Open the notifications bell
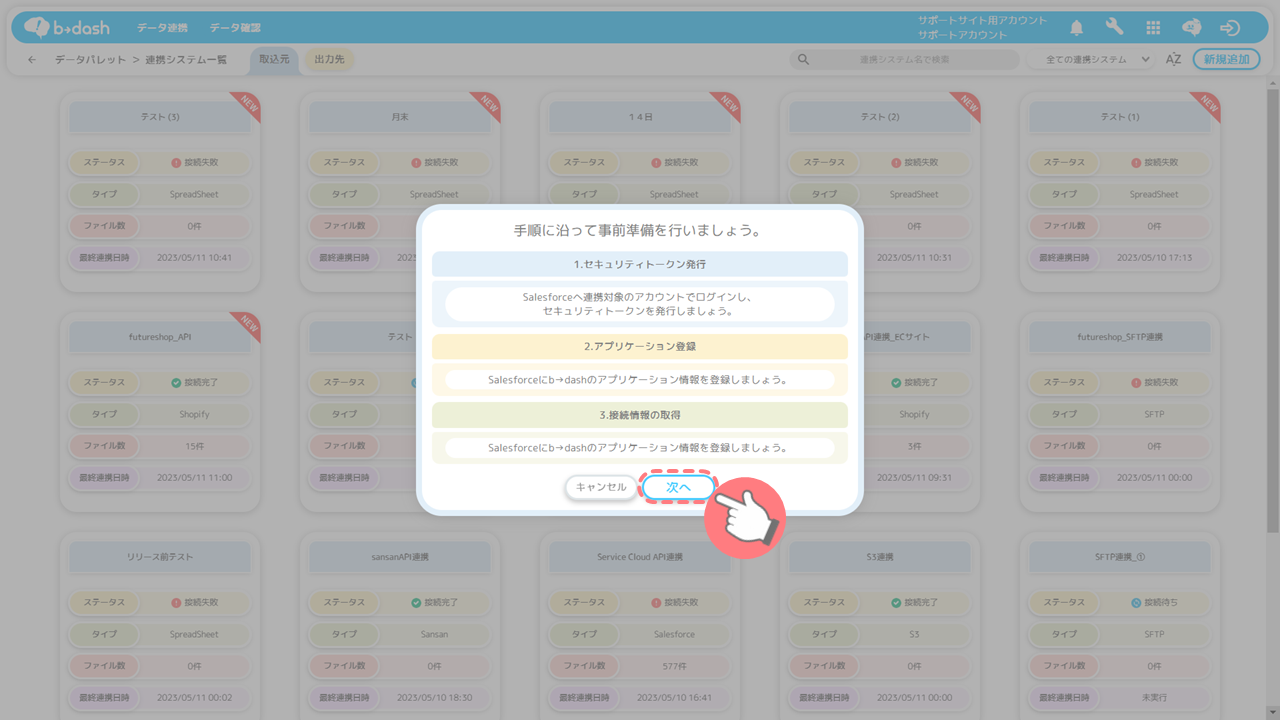Screen dimensions: 1280x720 coord(1077,28)
